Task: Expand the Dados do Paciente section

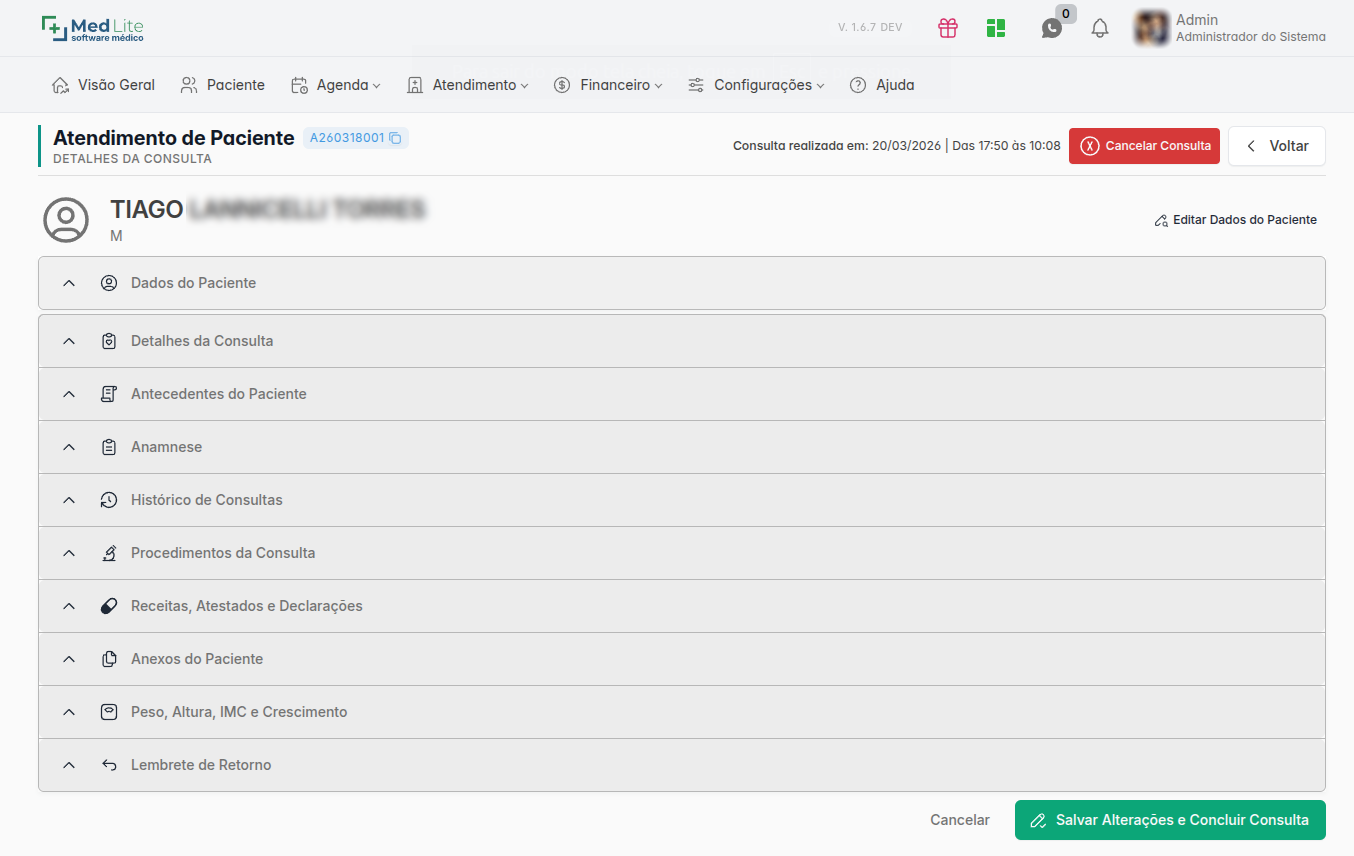Action: click(x=682, y=283)
